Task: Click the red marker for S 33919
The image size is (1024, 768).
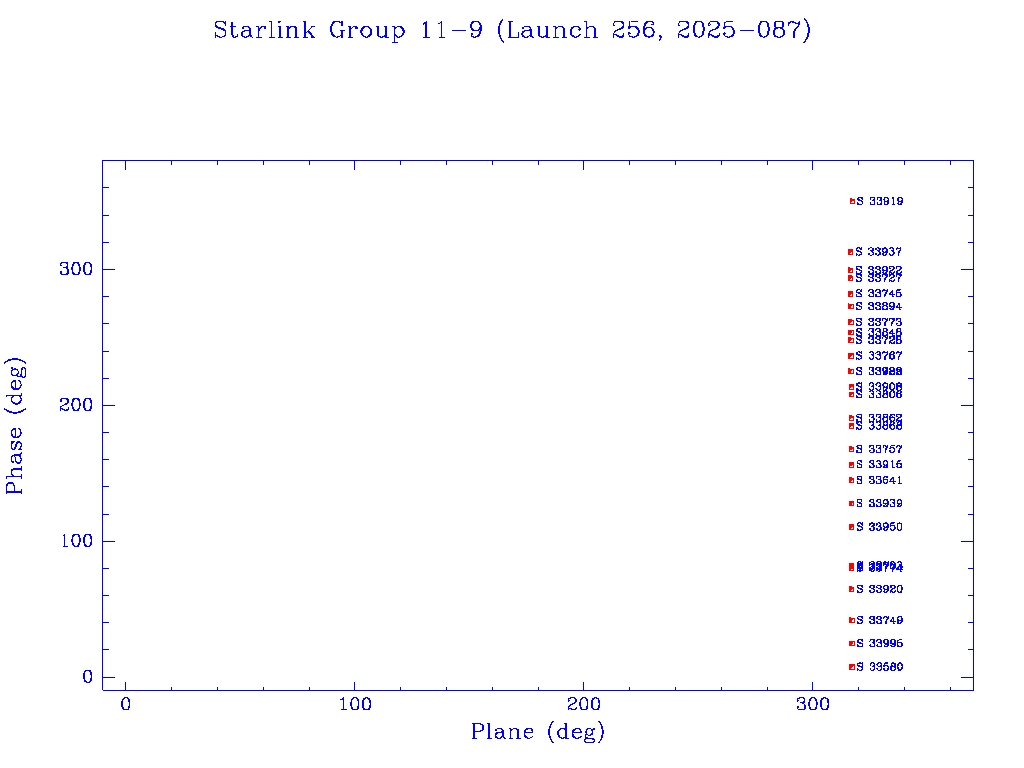Action: coord(852,201)
